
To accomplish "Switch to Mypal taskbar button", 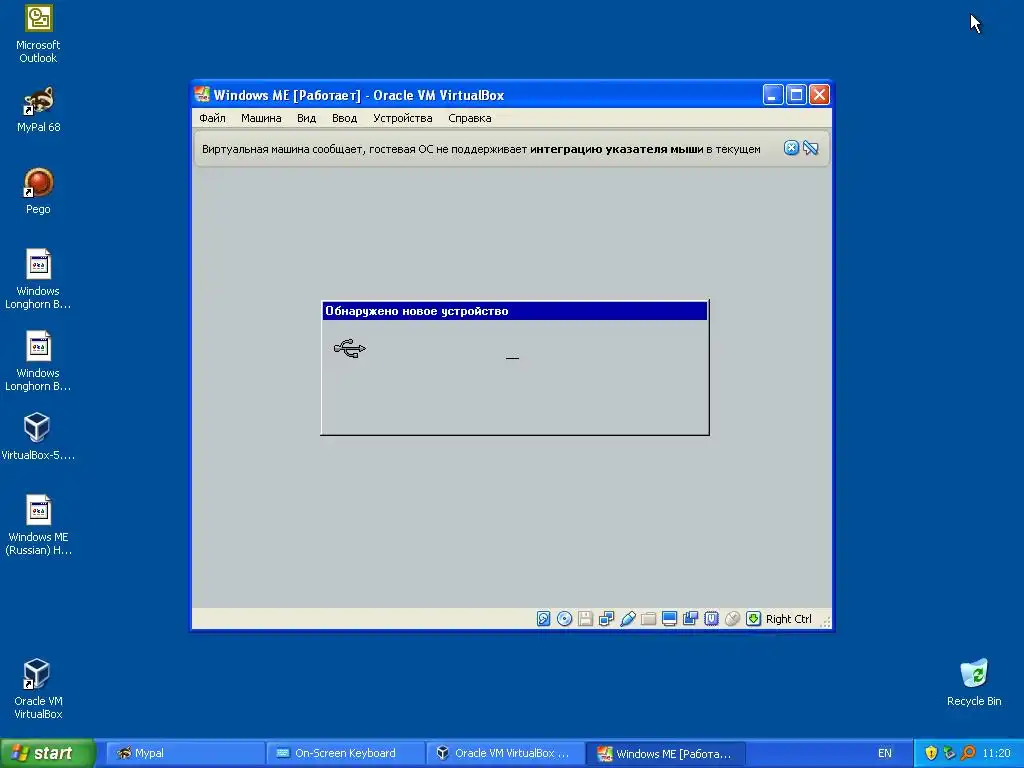I will pos(185,753).
